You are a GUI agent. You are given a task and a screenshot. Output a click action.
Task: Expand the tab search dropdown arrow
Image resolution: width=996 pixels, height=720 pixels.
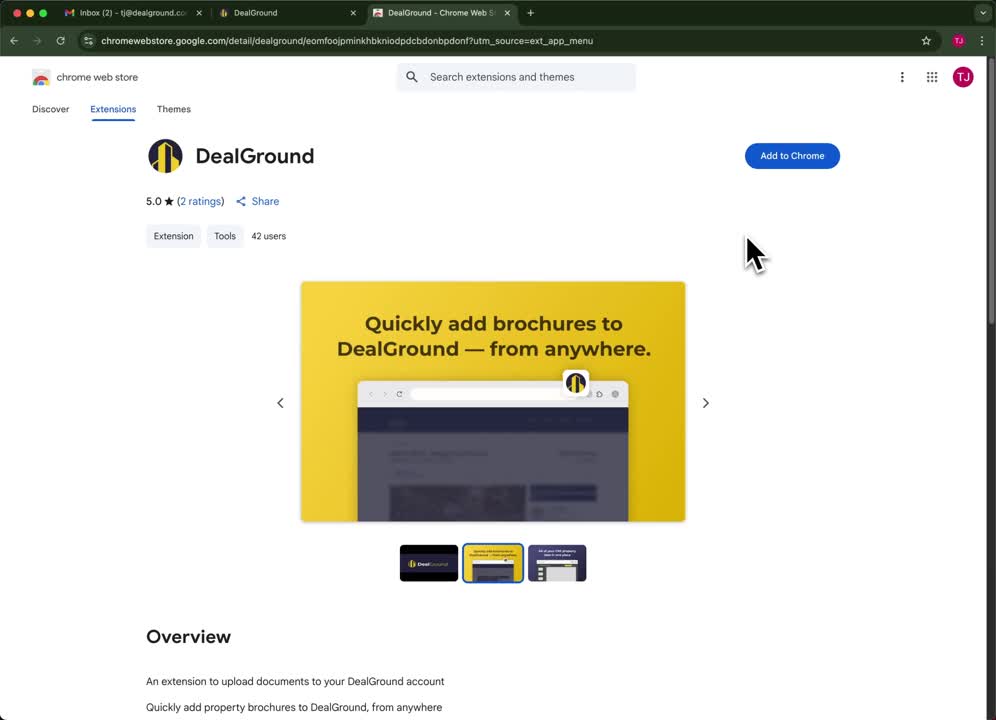pos(983,13)
